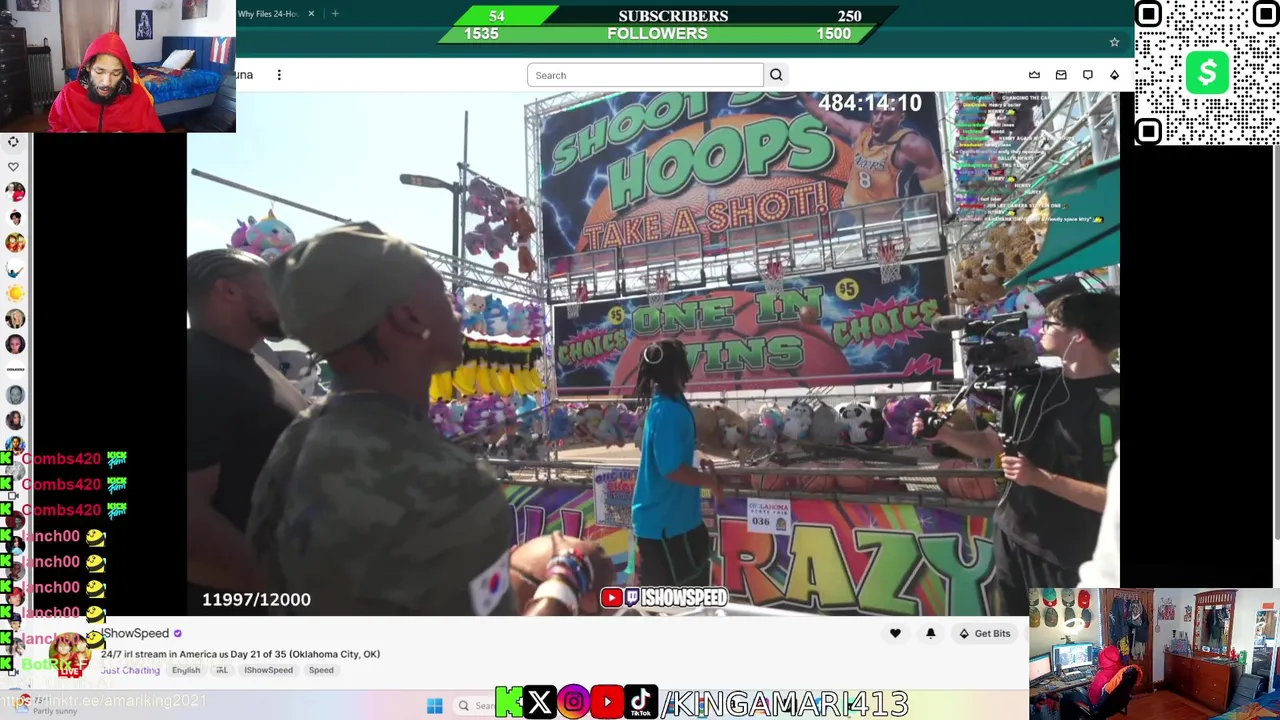Image resolution: width=1280 pixels, height=720 pixels.
Task: Open the sun avatar channel in sidebar
Action: [x=15, y=293]
